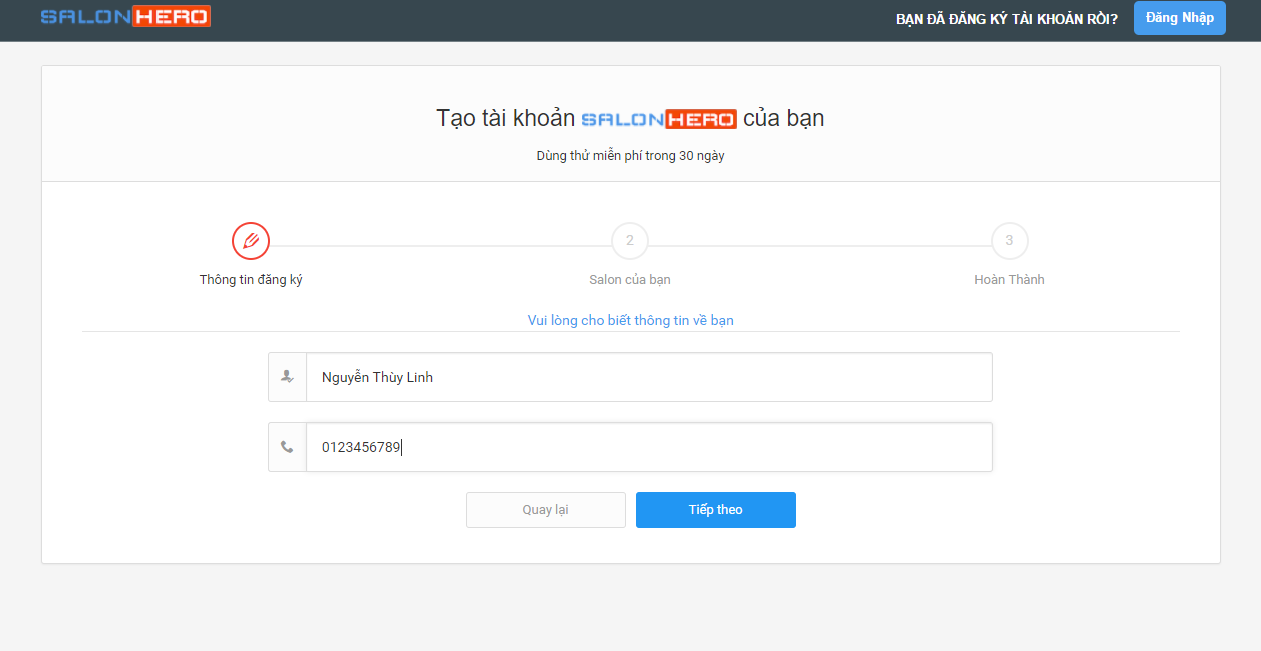
Task: Click the 'Salon của bạn' step label
Action: click(x=630, y=280)
